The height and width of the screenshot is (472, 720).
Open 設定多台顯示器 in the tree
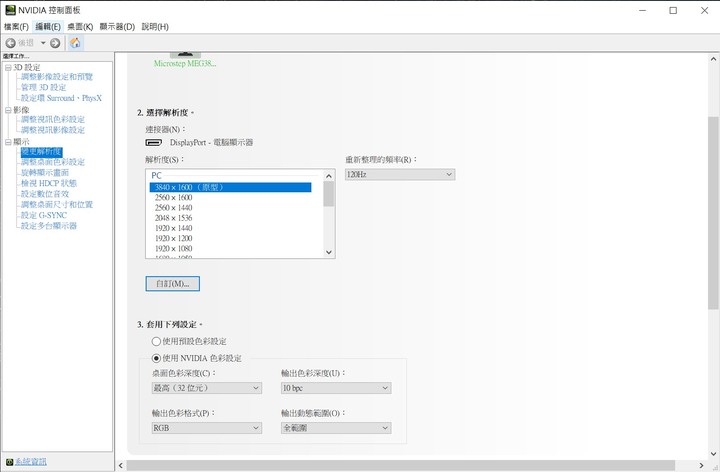[x=49, y=225]
